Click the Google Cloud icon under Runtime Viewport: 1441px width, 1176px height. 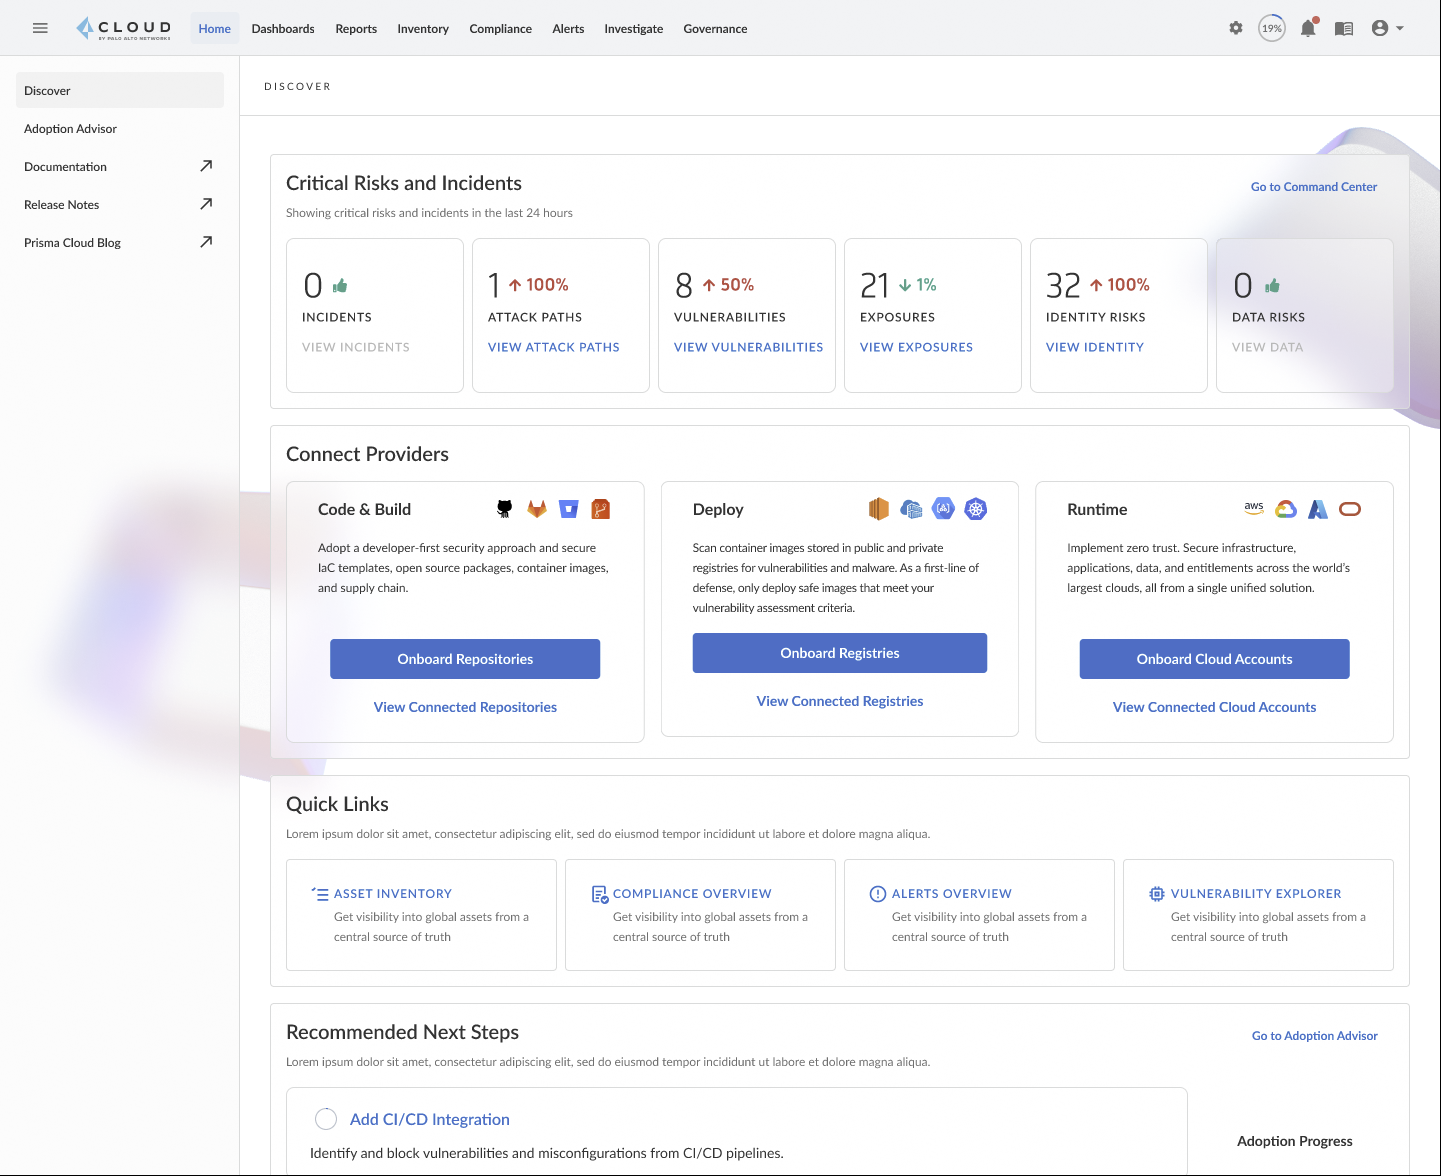(x=1286, y=508)
